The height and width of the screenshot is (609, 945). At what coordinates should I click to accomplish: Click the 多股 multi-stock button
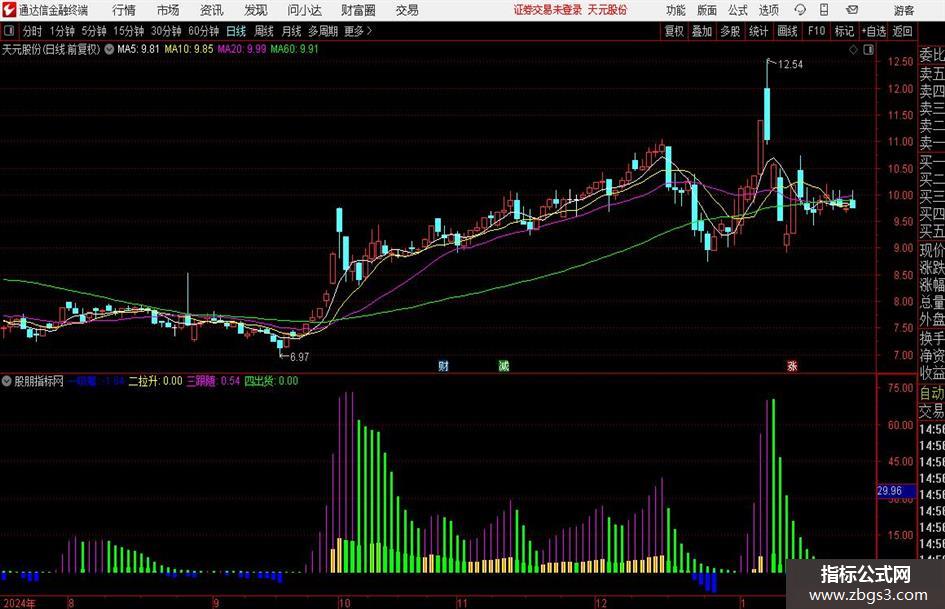(730, 31)
